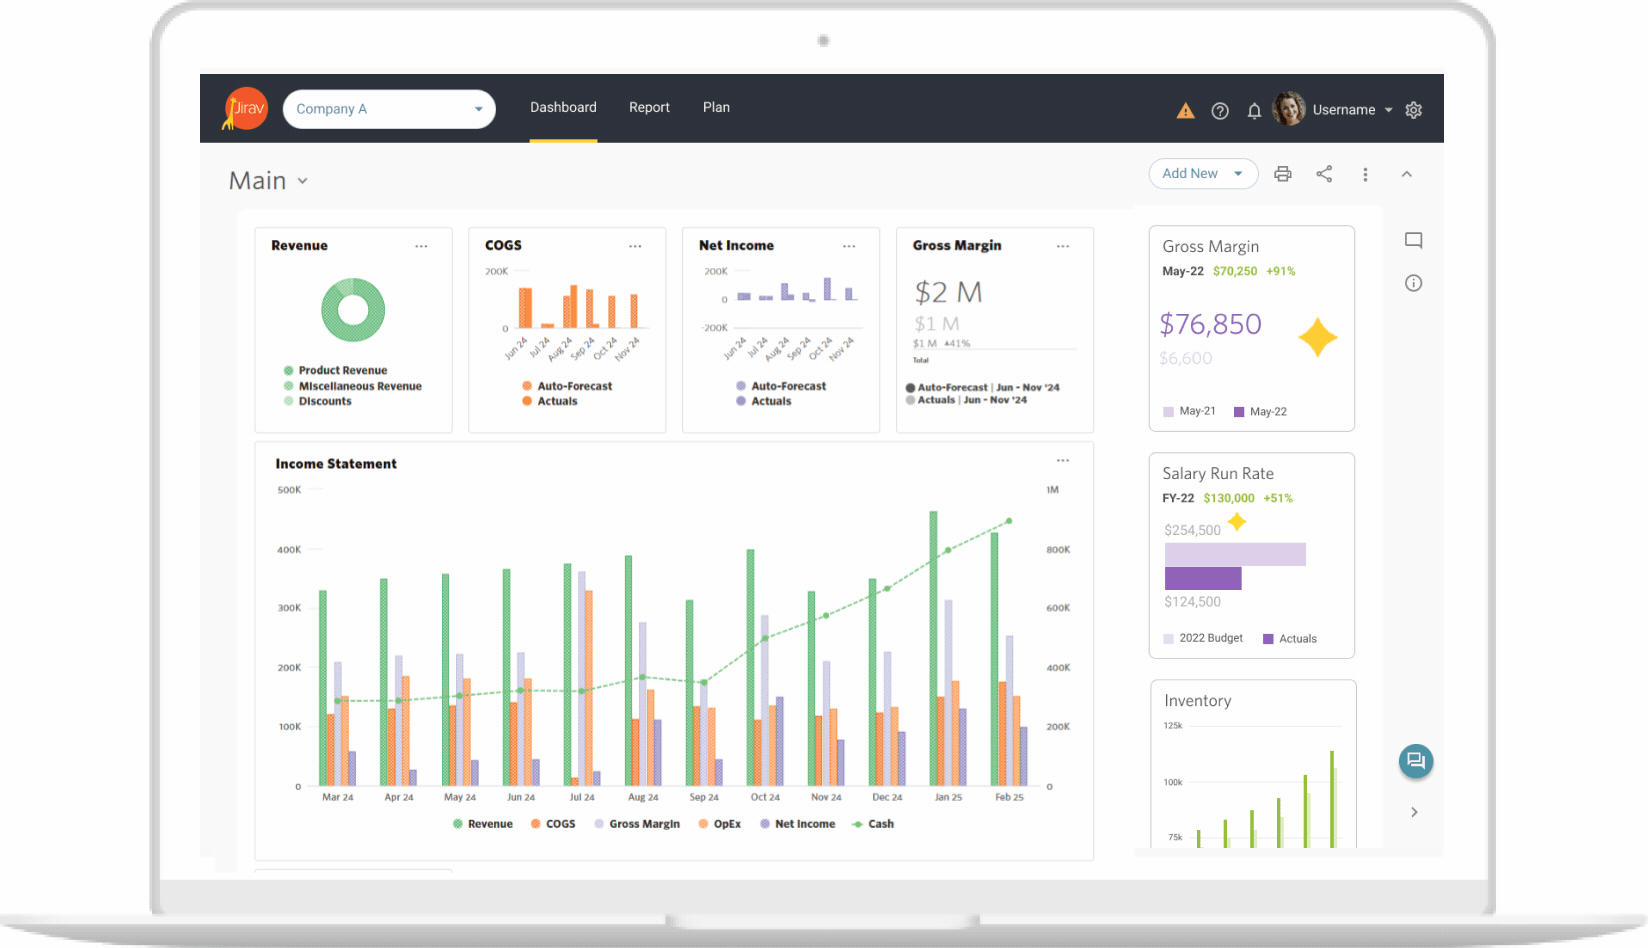Collapse the dashboard with the caret arrow

1407,173
